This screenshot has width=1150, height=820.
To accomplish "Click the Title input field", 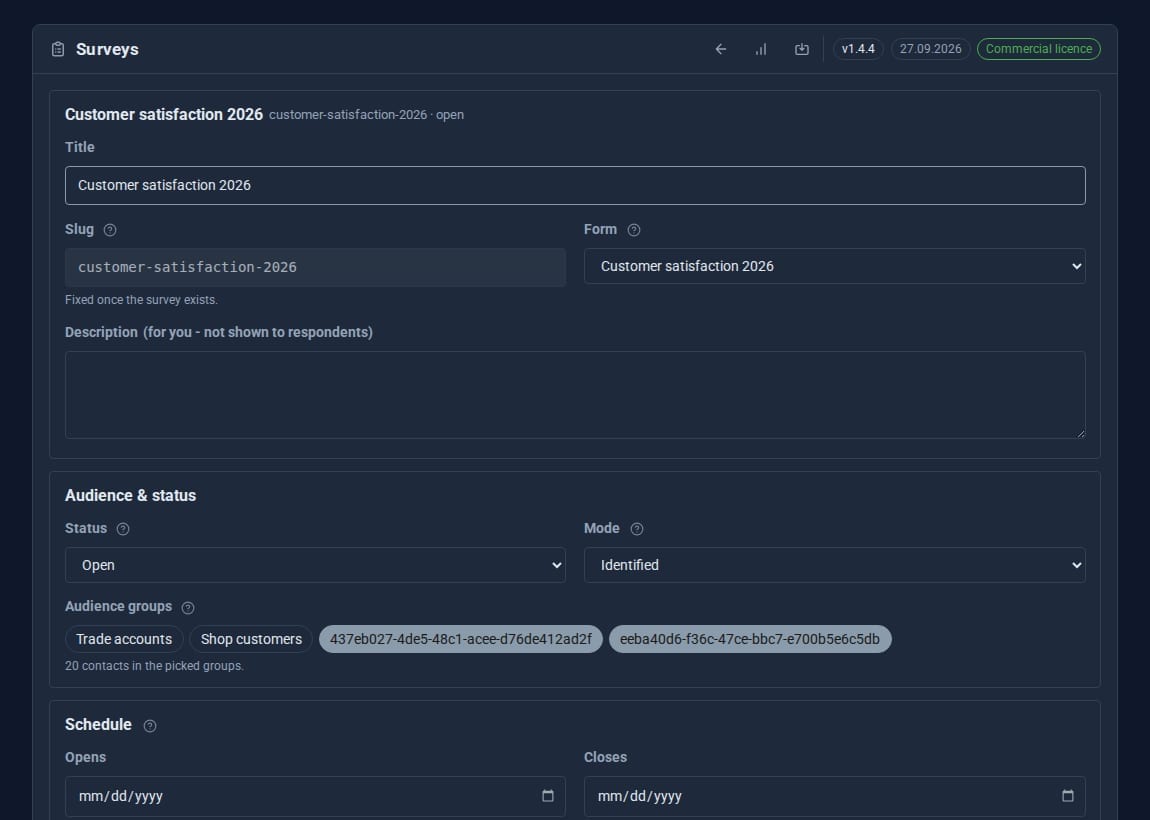I will [x=575, y=186].
